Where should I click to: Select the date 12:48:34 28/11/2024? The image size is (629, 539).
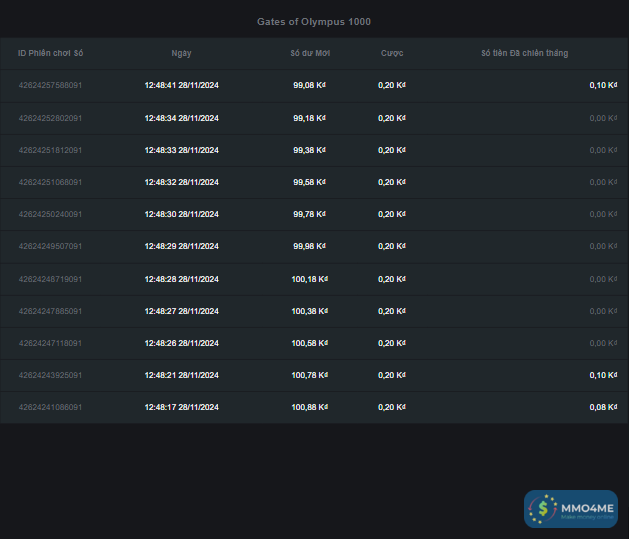[182, 118]
